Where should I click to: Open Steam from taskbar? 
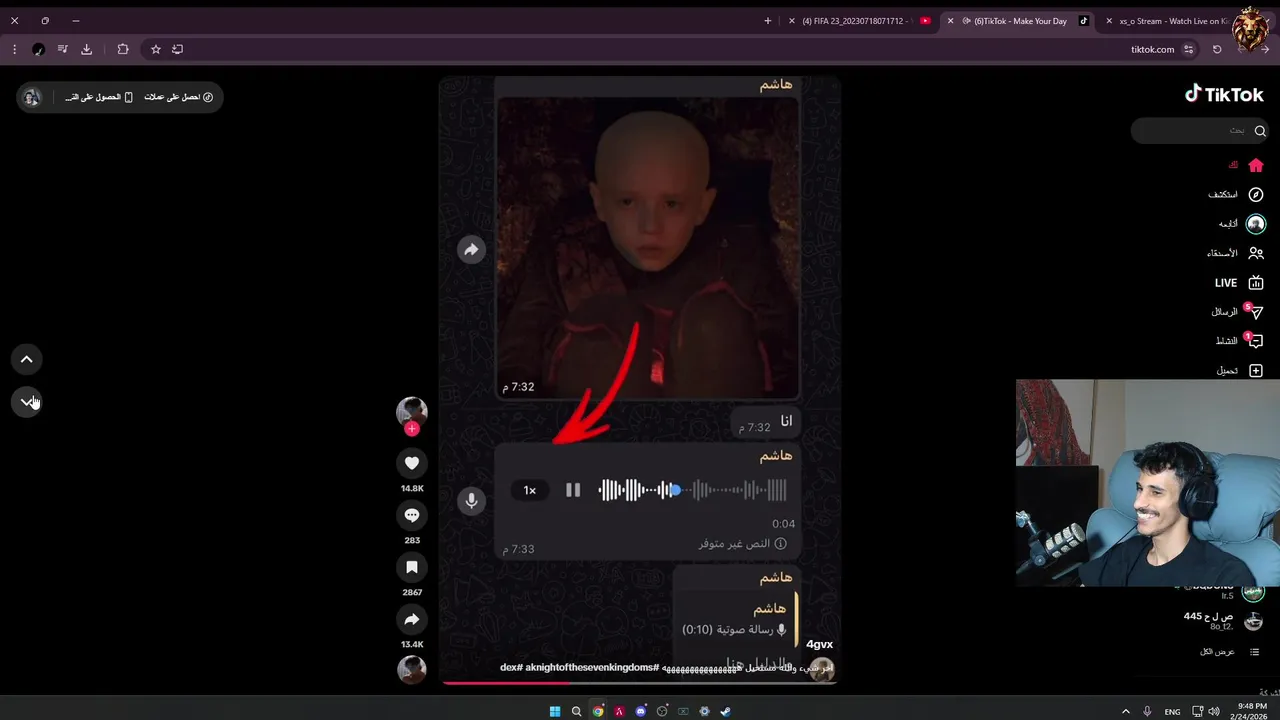[x=726, y=712]
